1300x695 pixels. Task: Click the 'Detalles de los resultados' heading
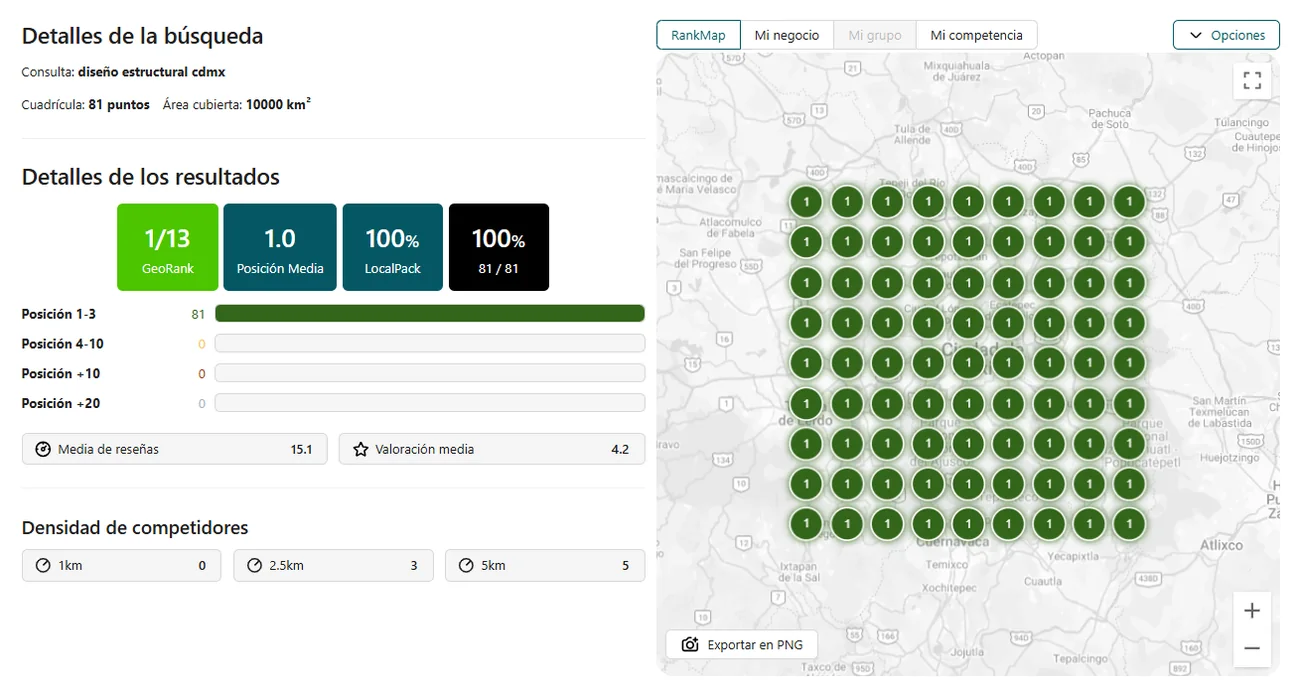pyautogui.click(x=151, y=177)
